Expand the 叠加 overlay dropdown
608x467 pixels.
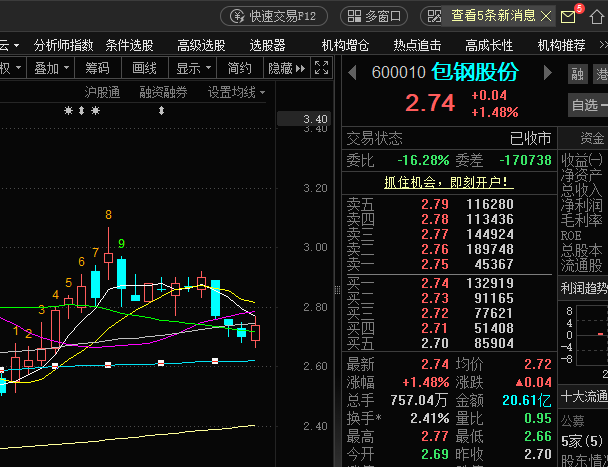51,69
